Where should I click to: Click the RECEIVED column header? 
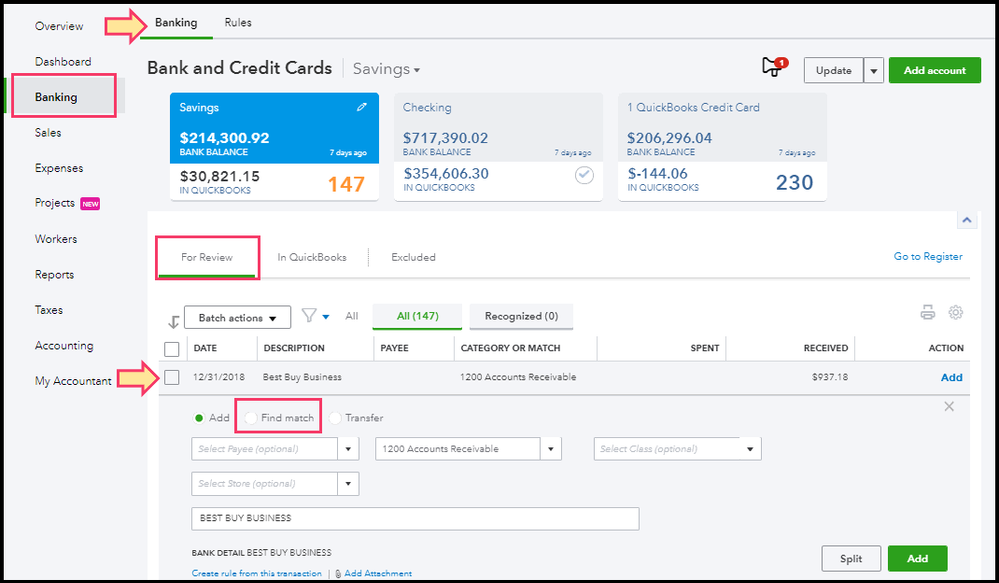826,348
